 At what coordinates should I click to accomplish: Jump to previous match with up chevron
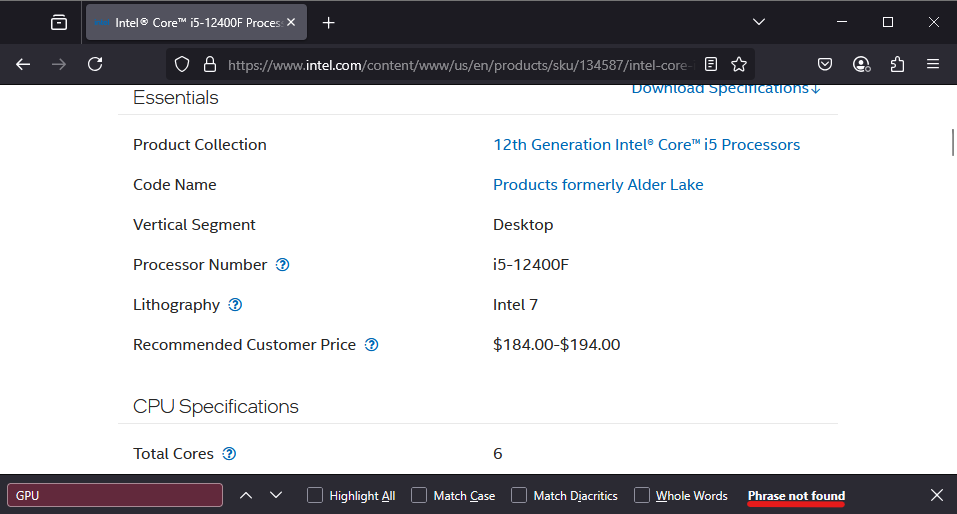pyautogui.click(x=246, y=495)
